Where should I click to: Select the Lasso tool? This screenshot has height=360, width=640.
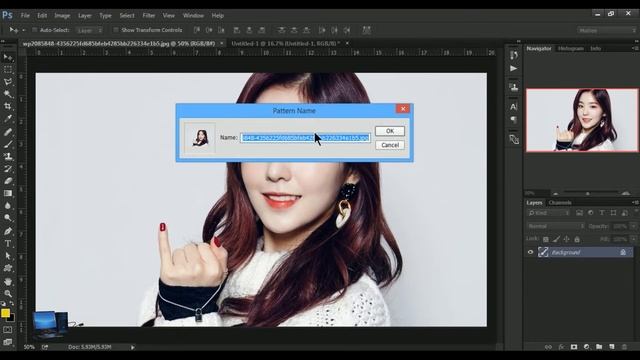click(x=8, y=82)
